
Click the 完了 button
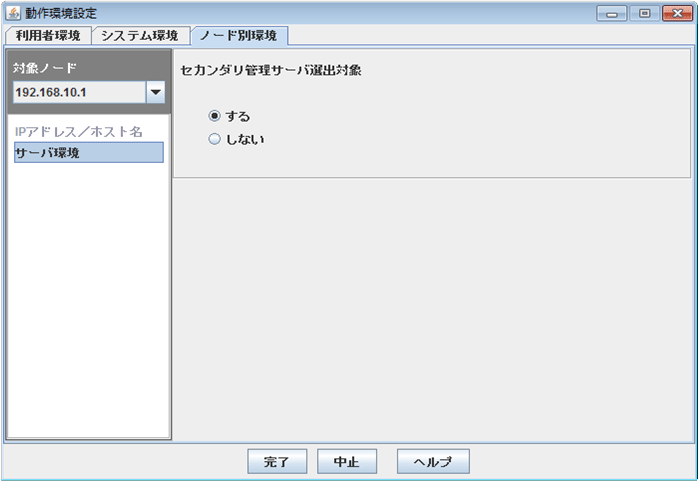point(277,461)
